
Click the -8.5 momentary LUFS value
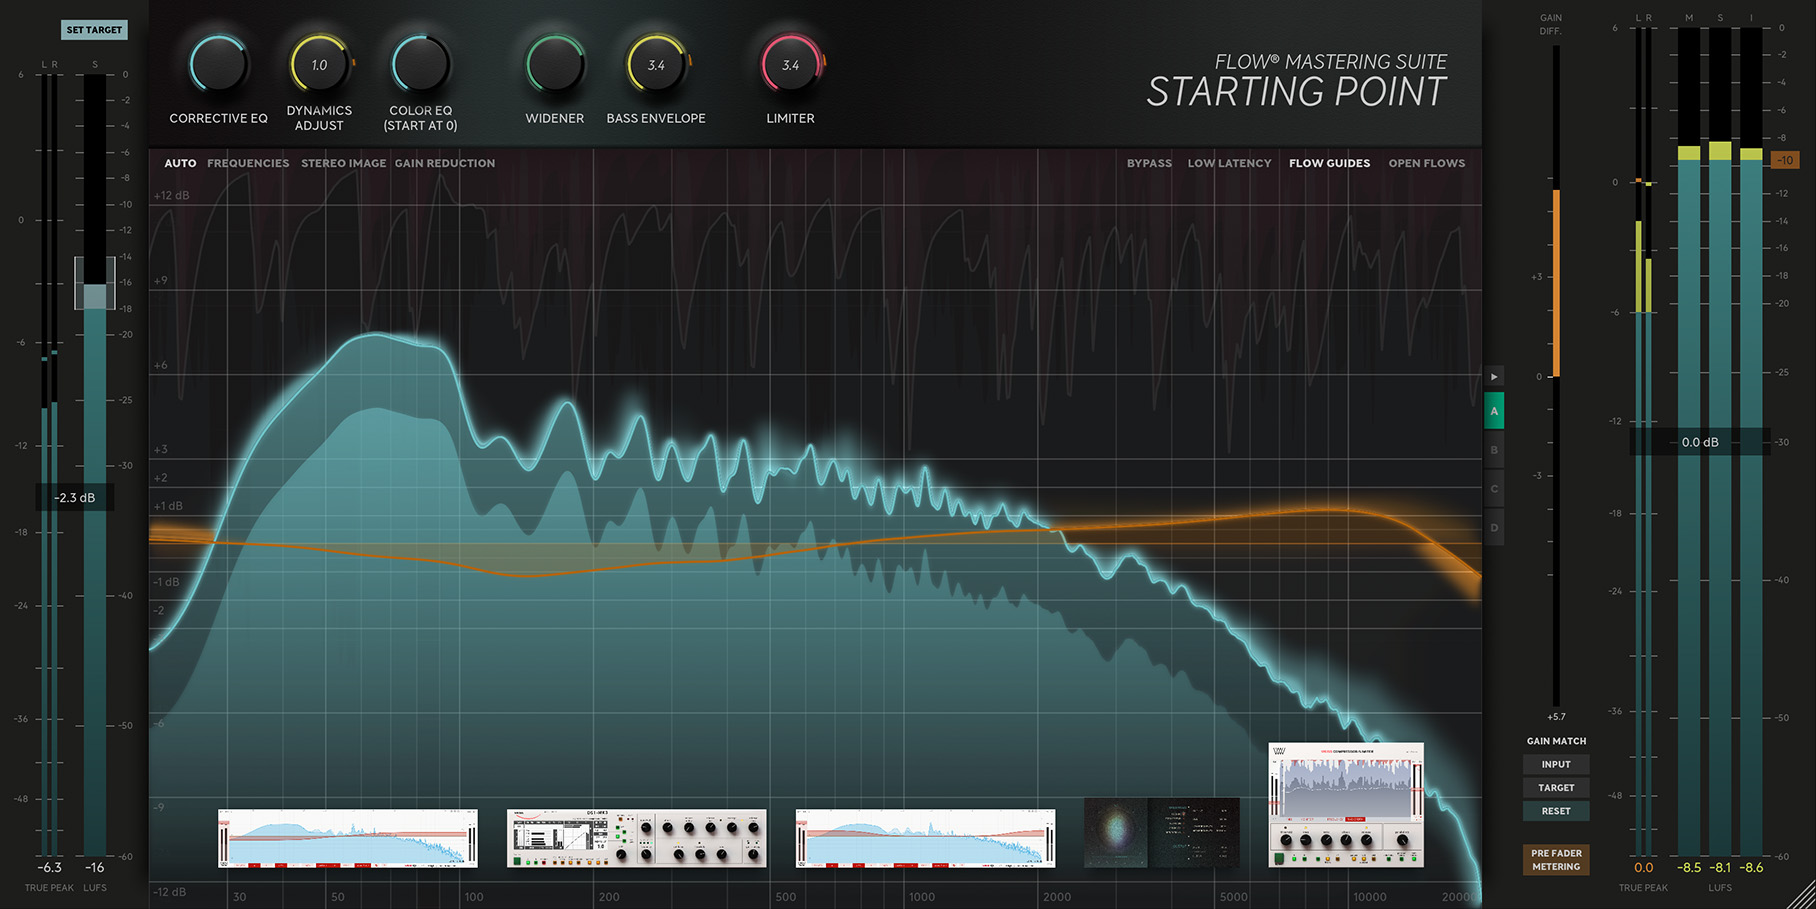pos(1689,867)
